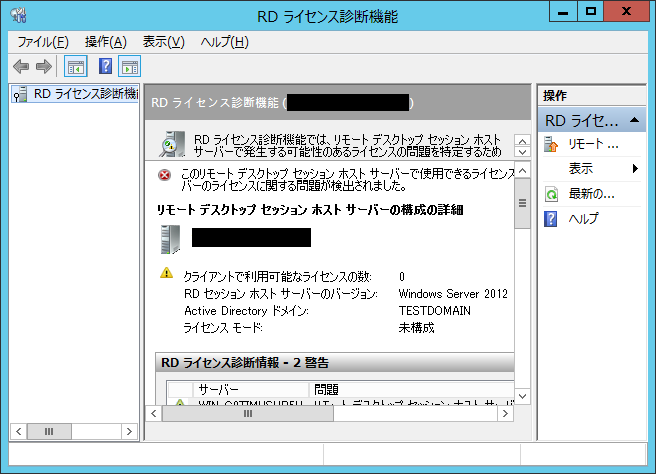Click the 操作 pane header
656x474 pixels.
click(592, 96)
